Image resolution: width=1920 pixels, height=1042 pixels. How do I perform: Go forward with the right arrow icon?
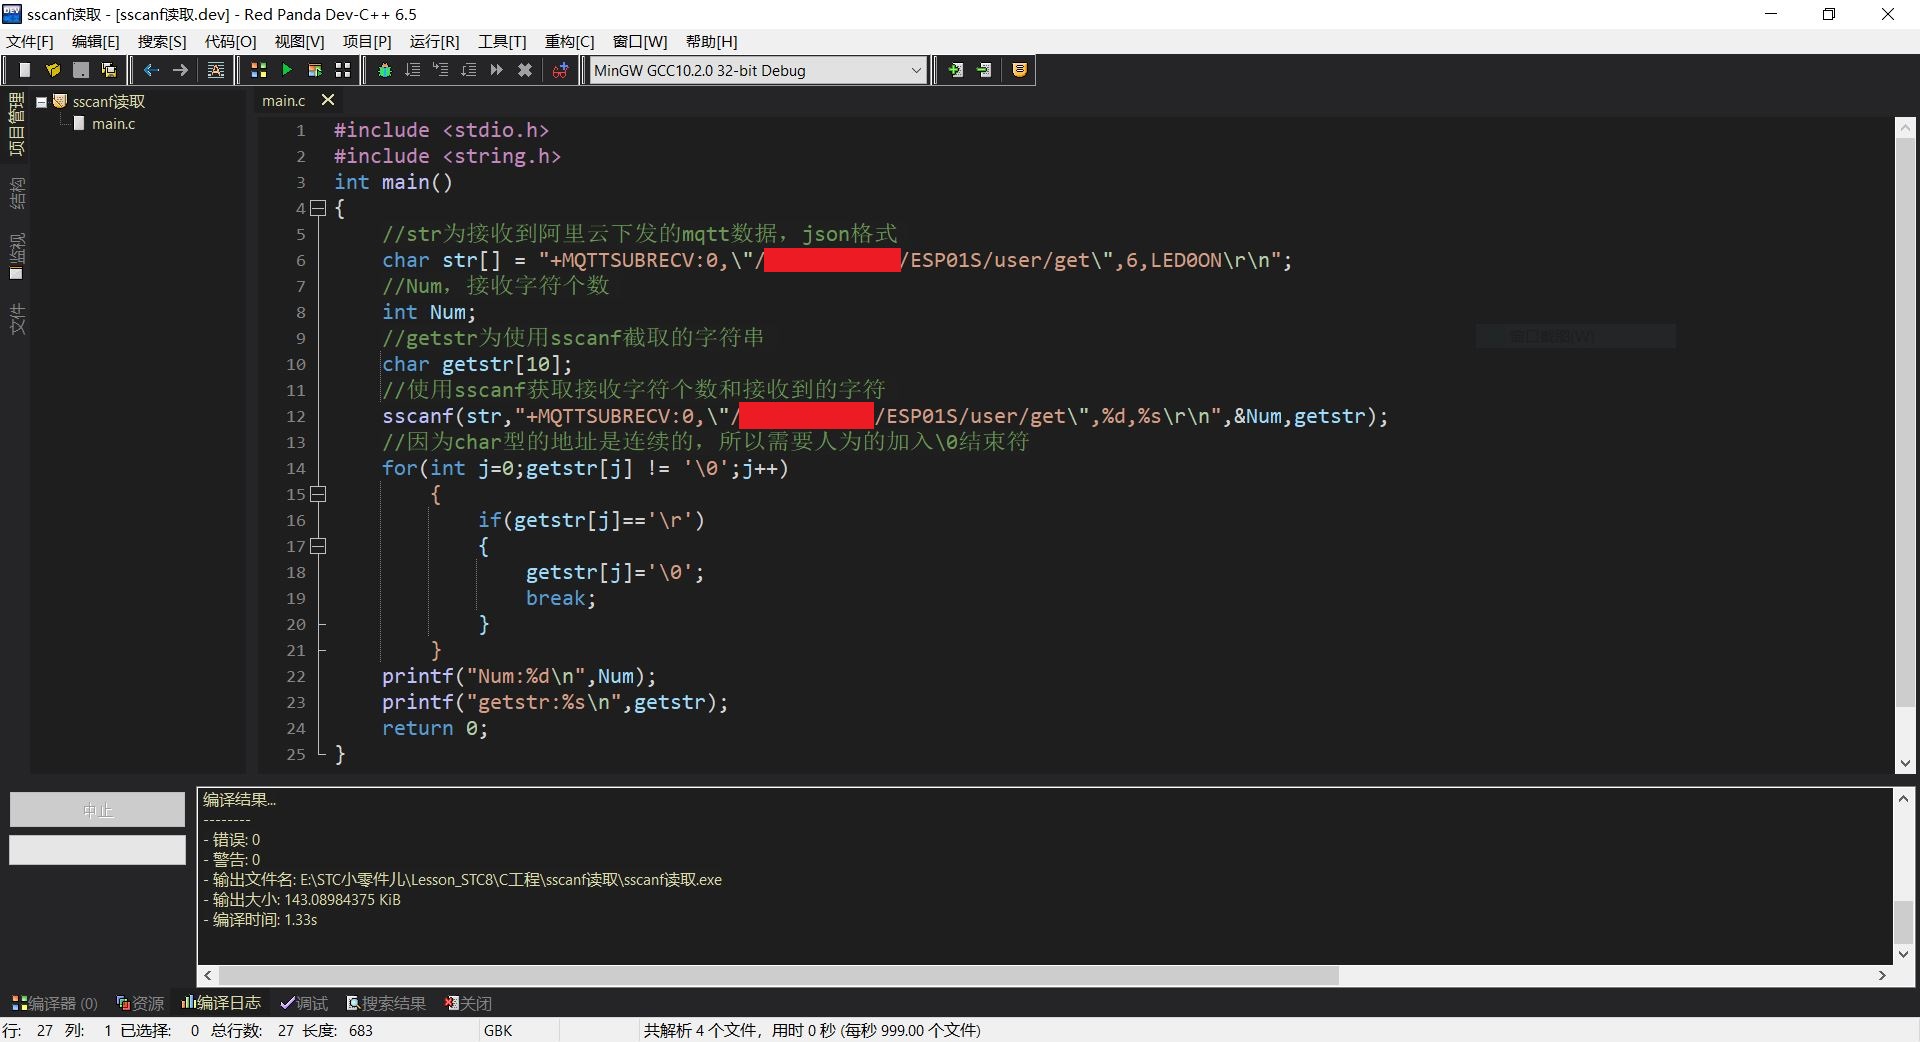tap(180, 70)
